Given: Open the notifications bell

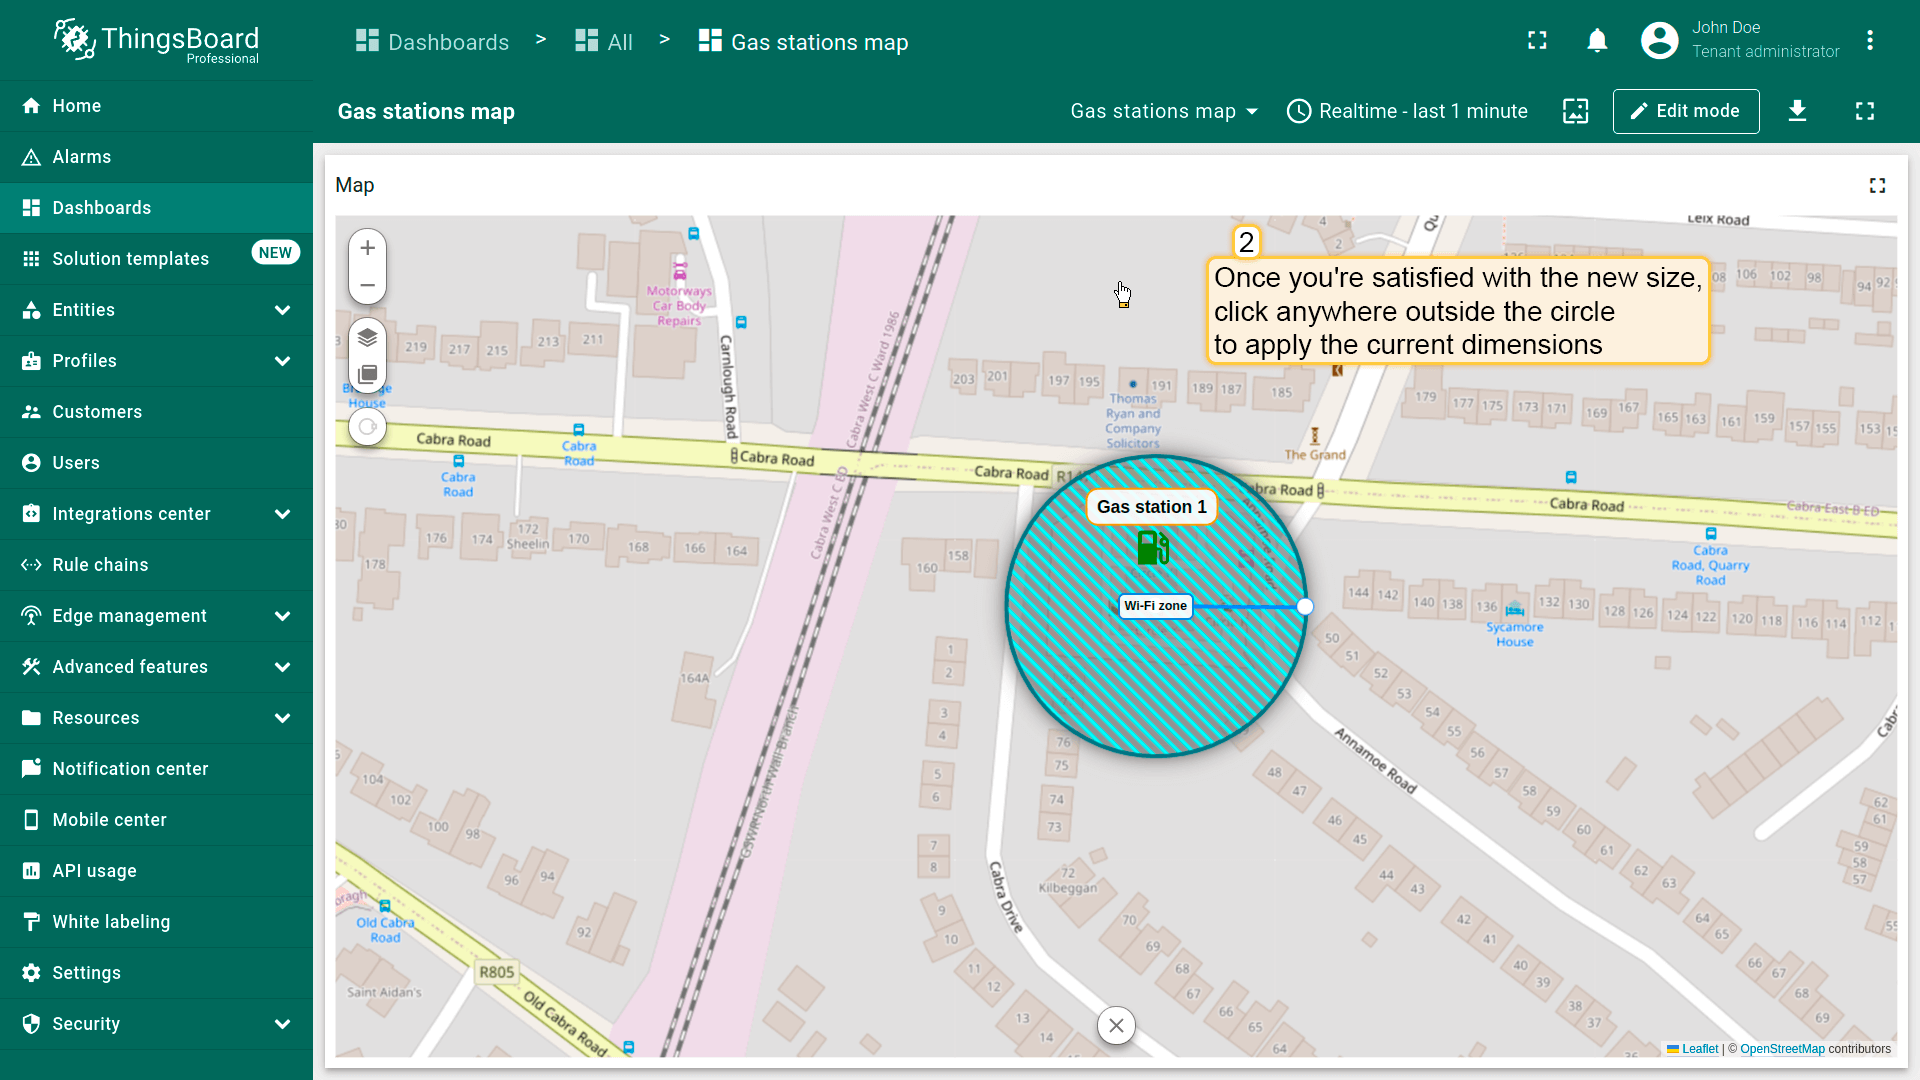Looking at the screenshot, I should (1597, 41).
